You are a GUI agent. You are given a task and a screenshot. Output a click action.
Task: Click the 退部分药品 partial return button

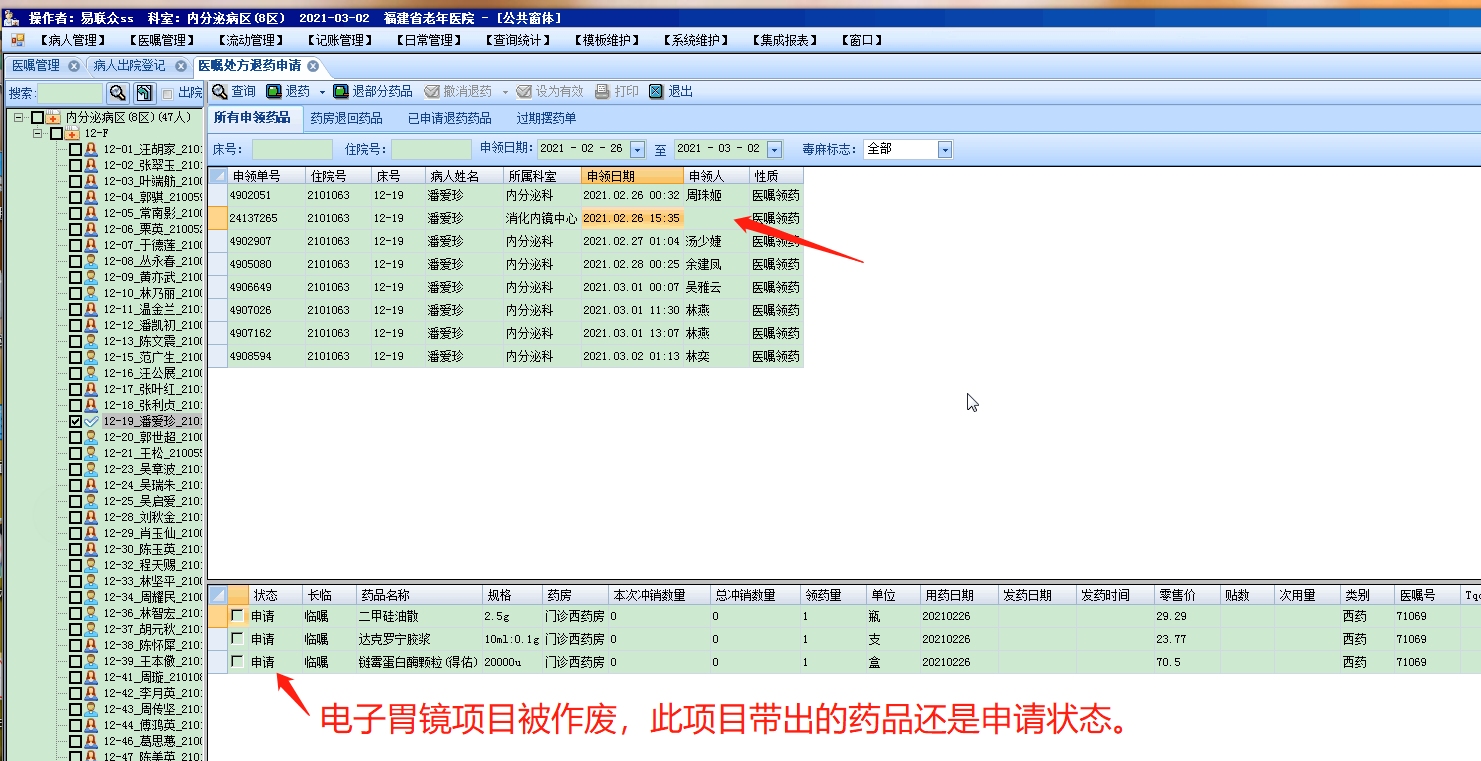click(x=373, y=91)
